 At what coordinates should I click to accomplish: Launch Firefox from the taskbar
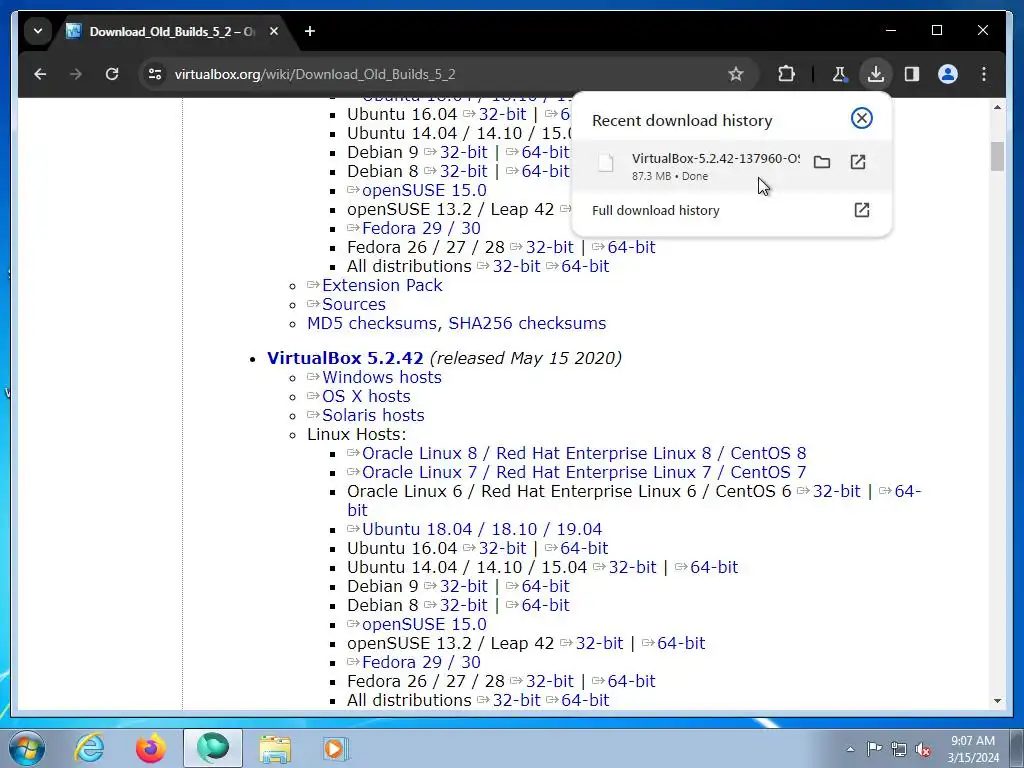pyautogui.click(x=150, y=748)
